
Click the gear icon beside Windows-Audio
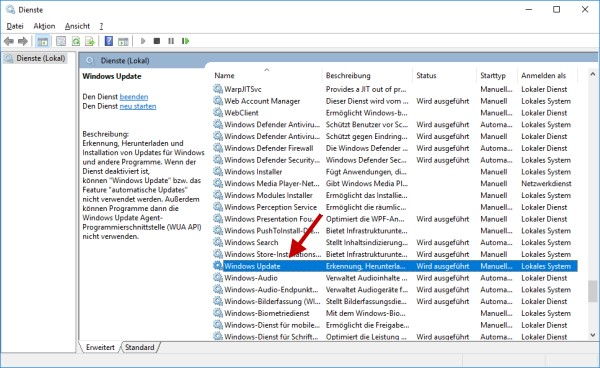(x=218, y=278)
